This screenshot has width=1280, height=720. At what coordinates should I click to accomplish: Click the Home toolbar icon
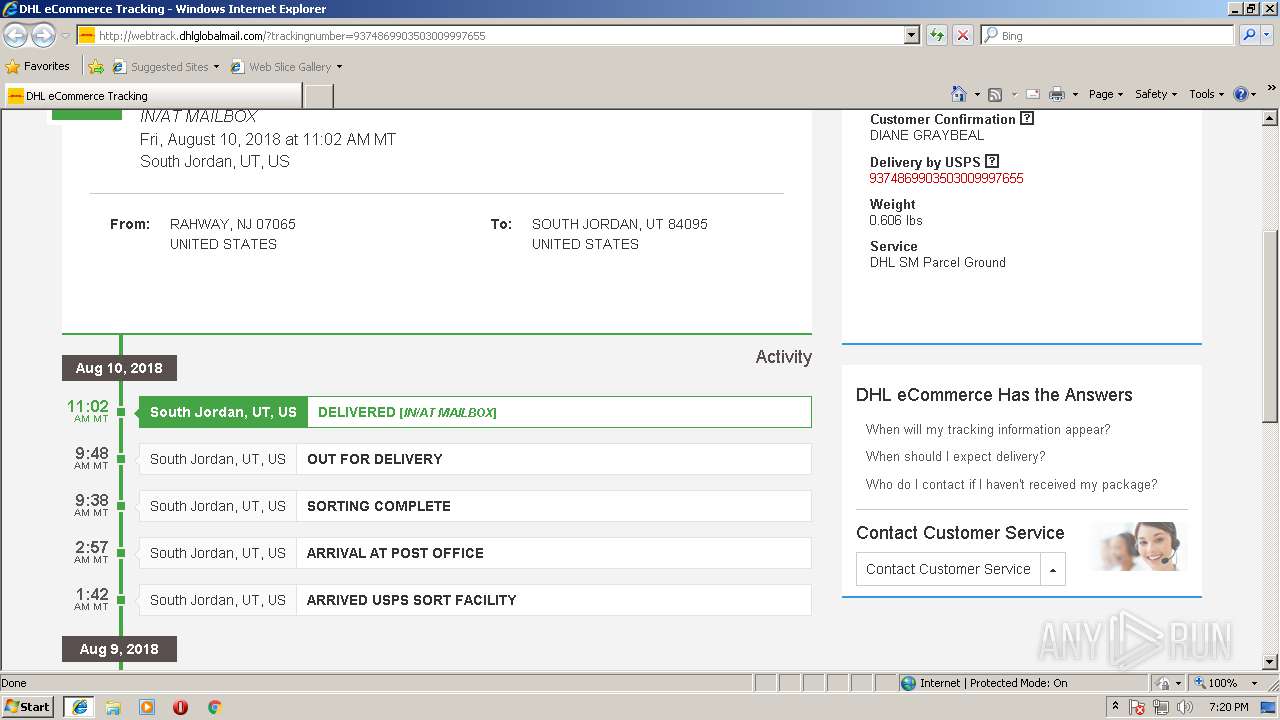click(x=958, y=94)
